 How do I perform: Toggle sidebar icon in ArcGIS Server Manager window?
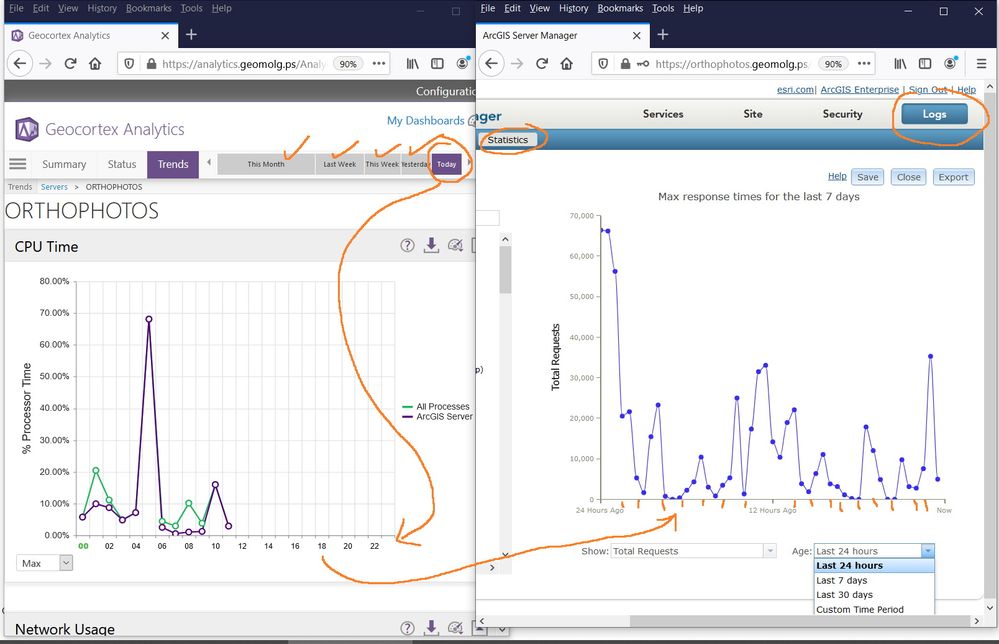(x=924, y=64)
